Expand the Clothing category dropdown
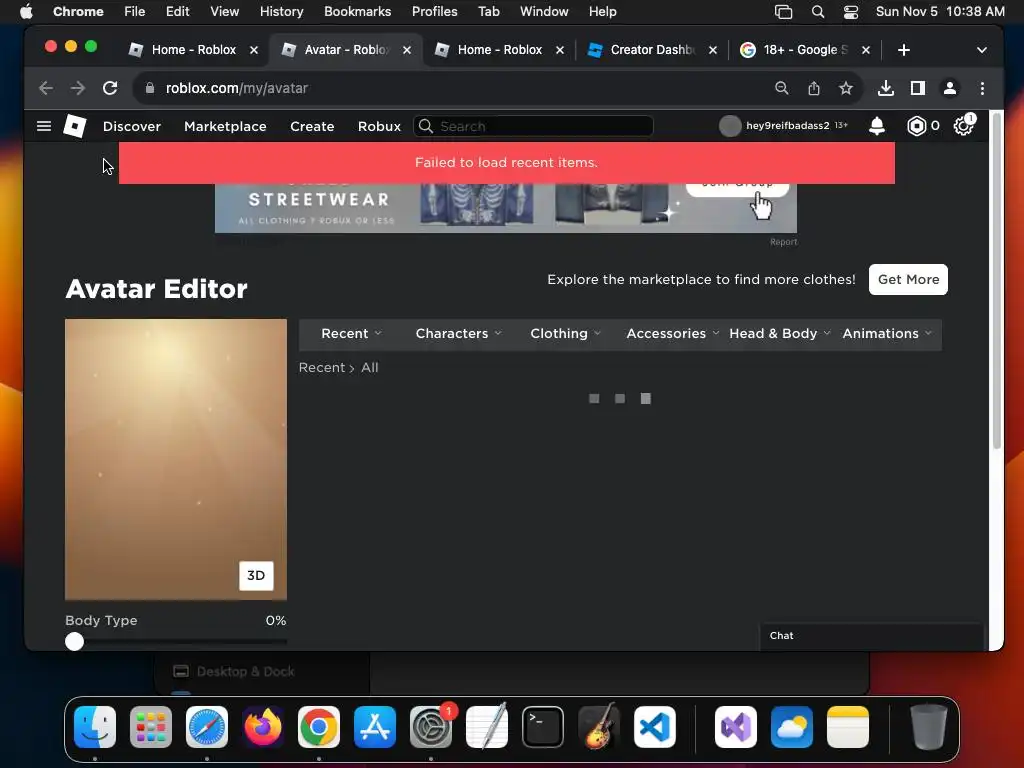Viewport: 1024px width, 768px height. (x=566, y=334)
